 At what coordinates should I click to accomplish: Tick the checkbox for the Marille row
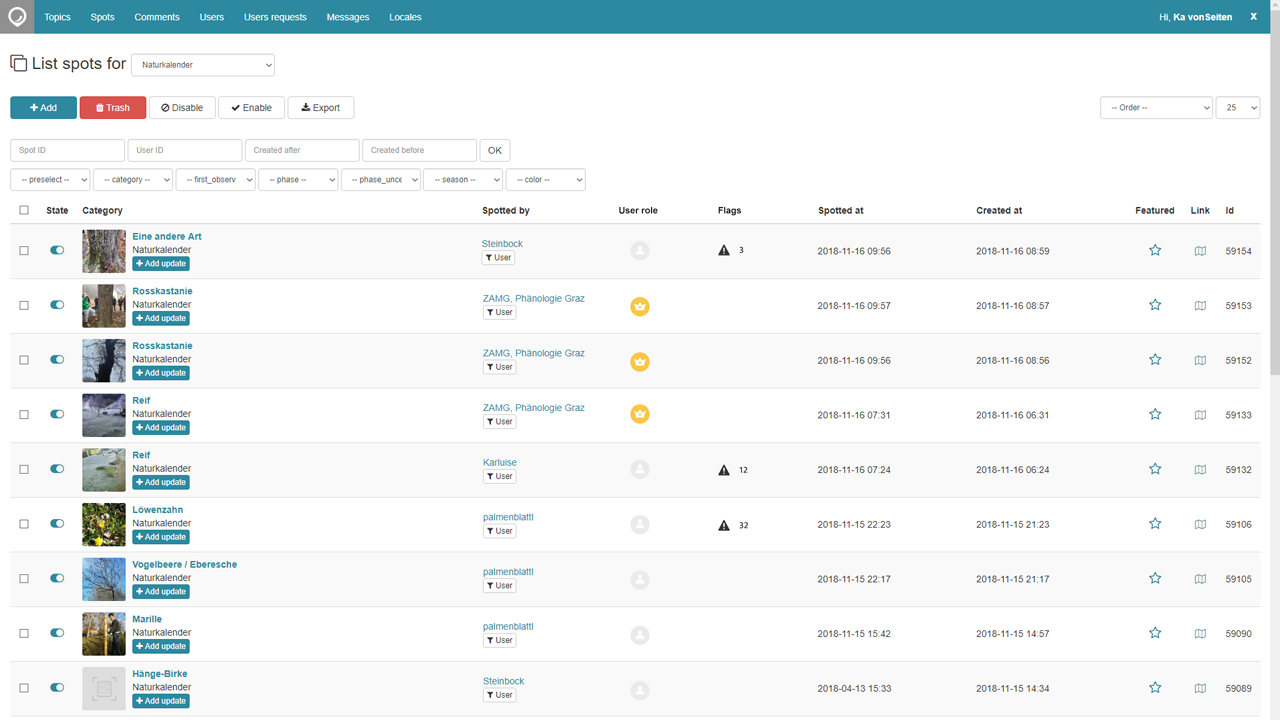point(24,633)
